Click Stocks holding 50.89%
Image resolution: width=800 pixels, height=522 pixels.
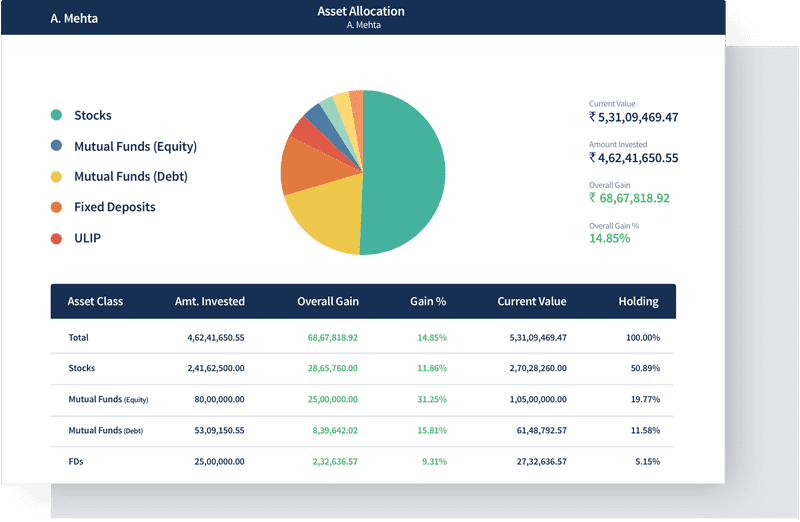tap(645, 368)
